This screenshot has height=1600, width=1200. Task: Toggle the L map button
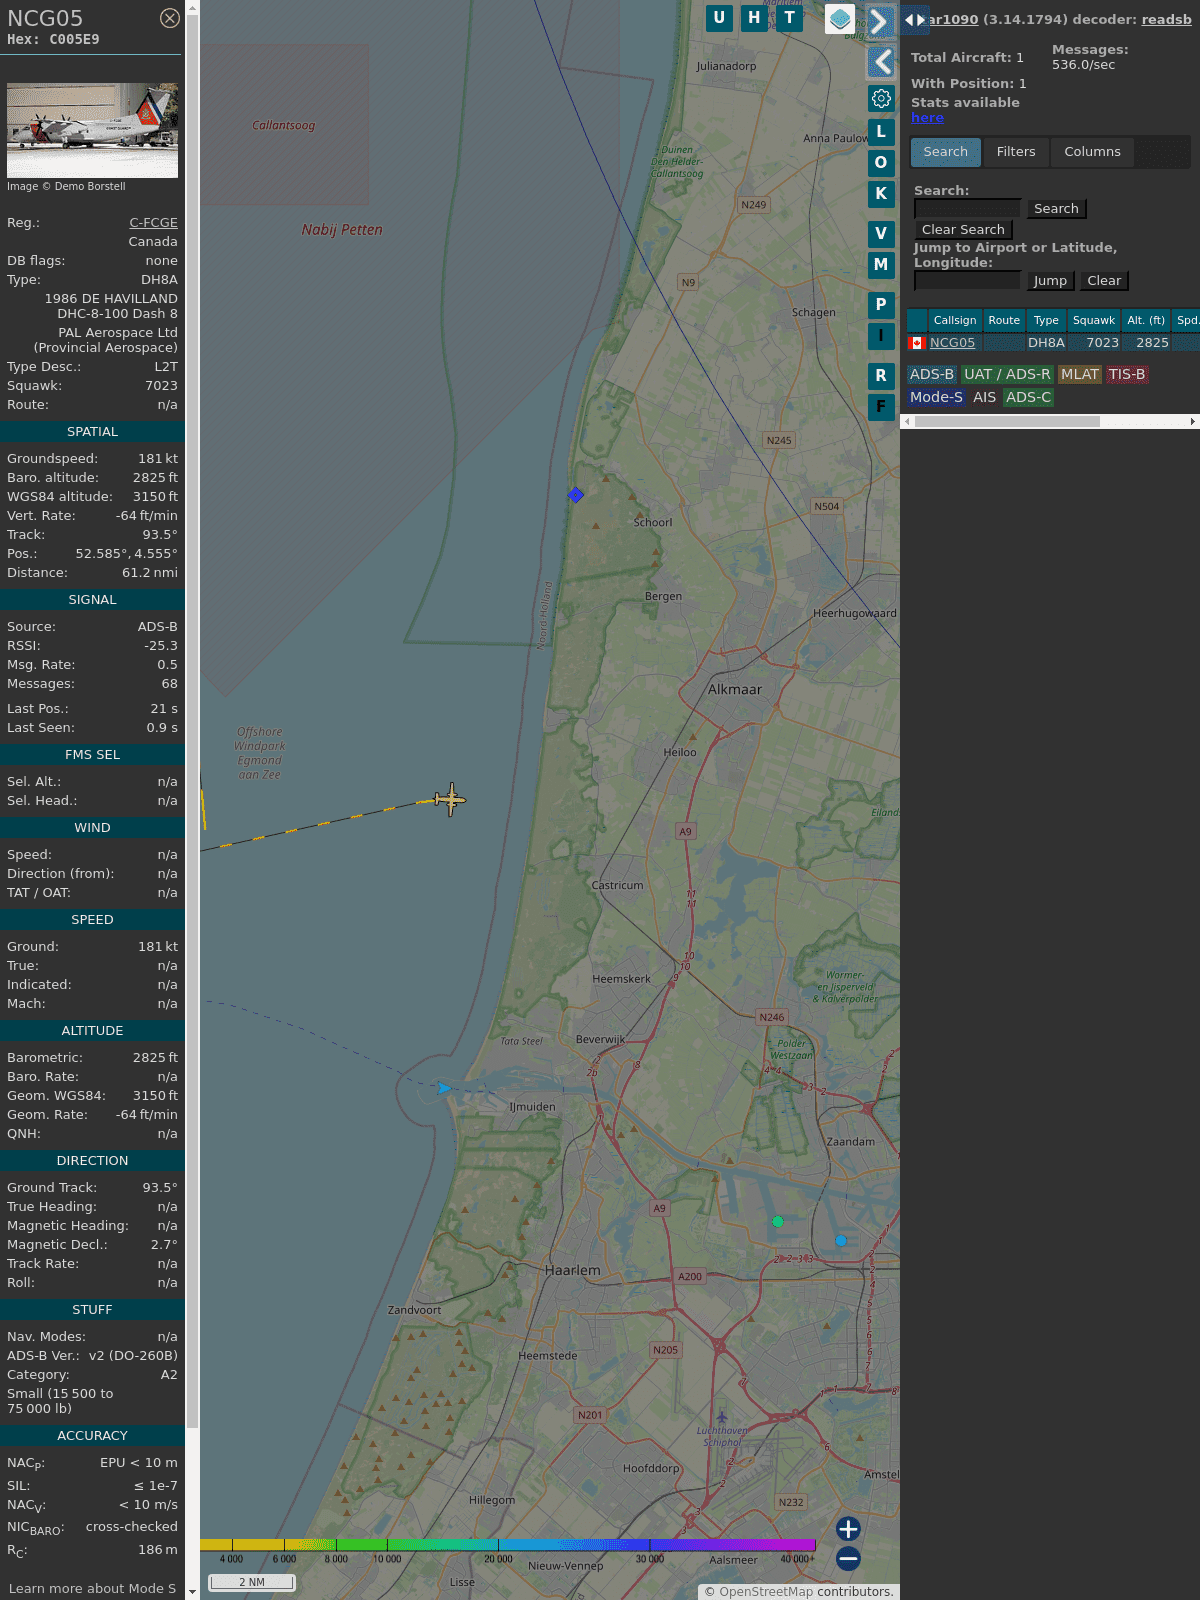881,131
